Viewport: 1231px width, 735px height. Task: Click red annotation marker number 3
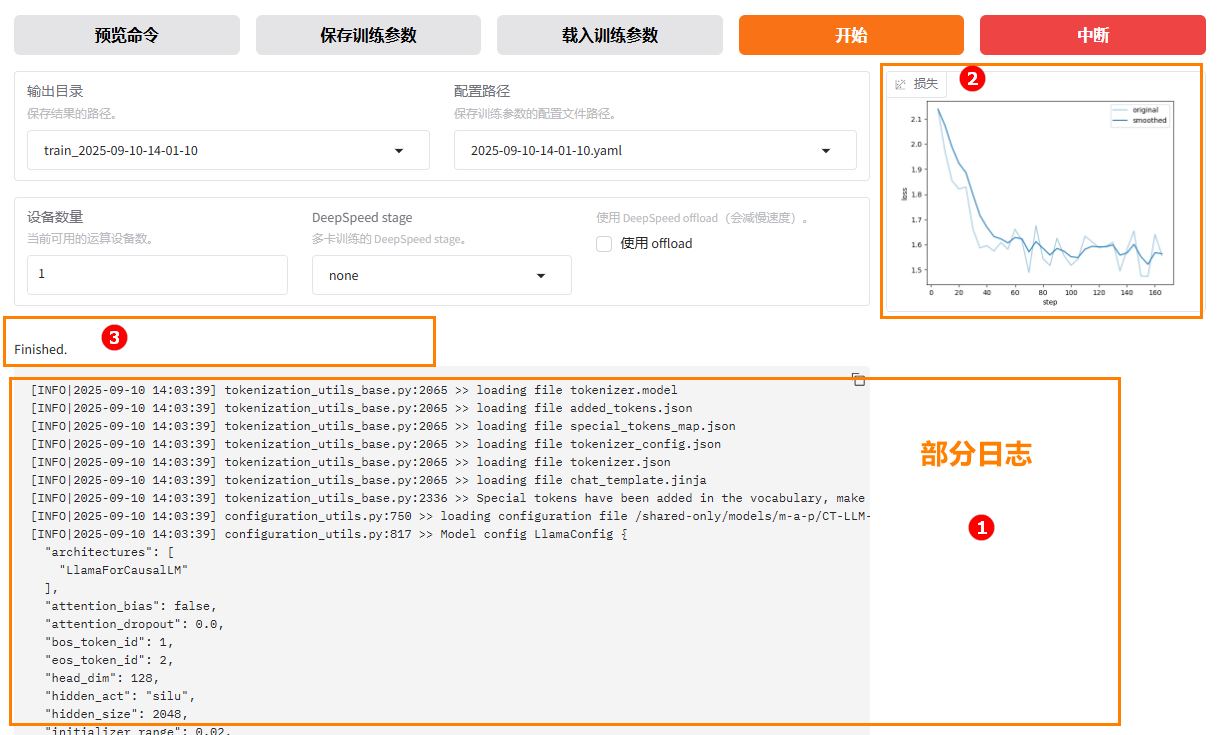click(114, 338)
